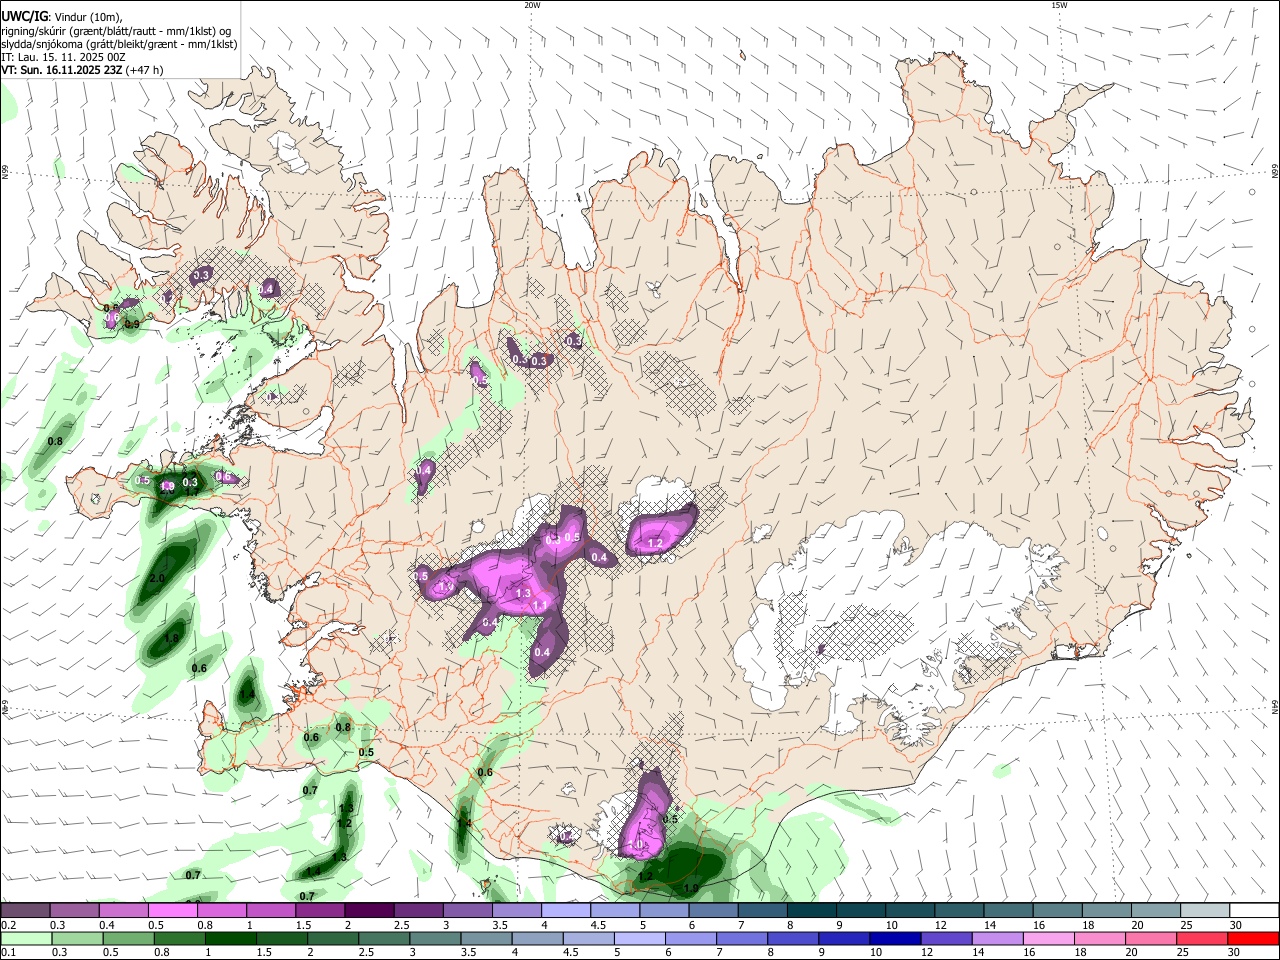Screen dimensions: 1280x960
Task: Select the light pink 16–18 rain legend swatch
Action: click(x=1048, y=939)
